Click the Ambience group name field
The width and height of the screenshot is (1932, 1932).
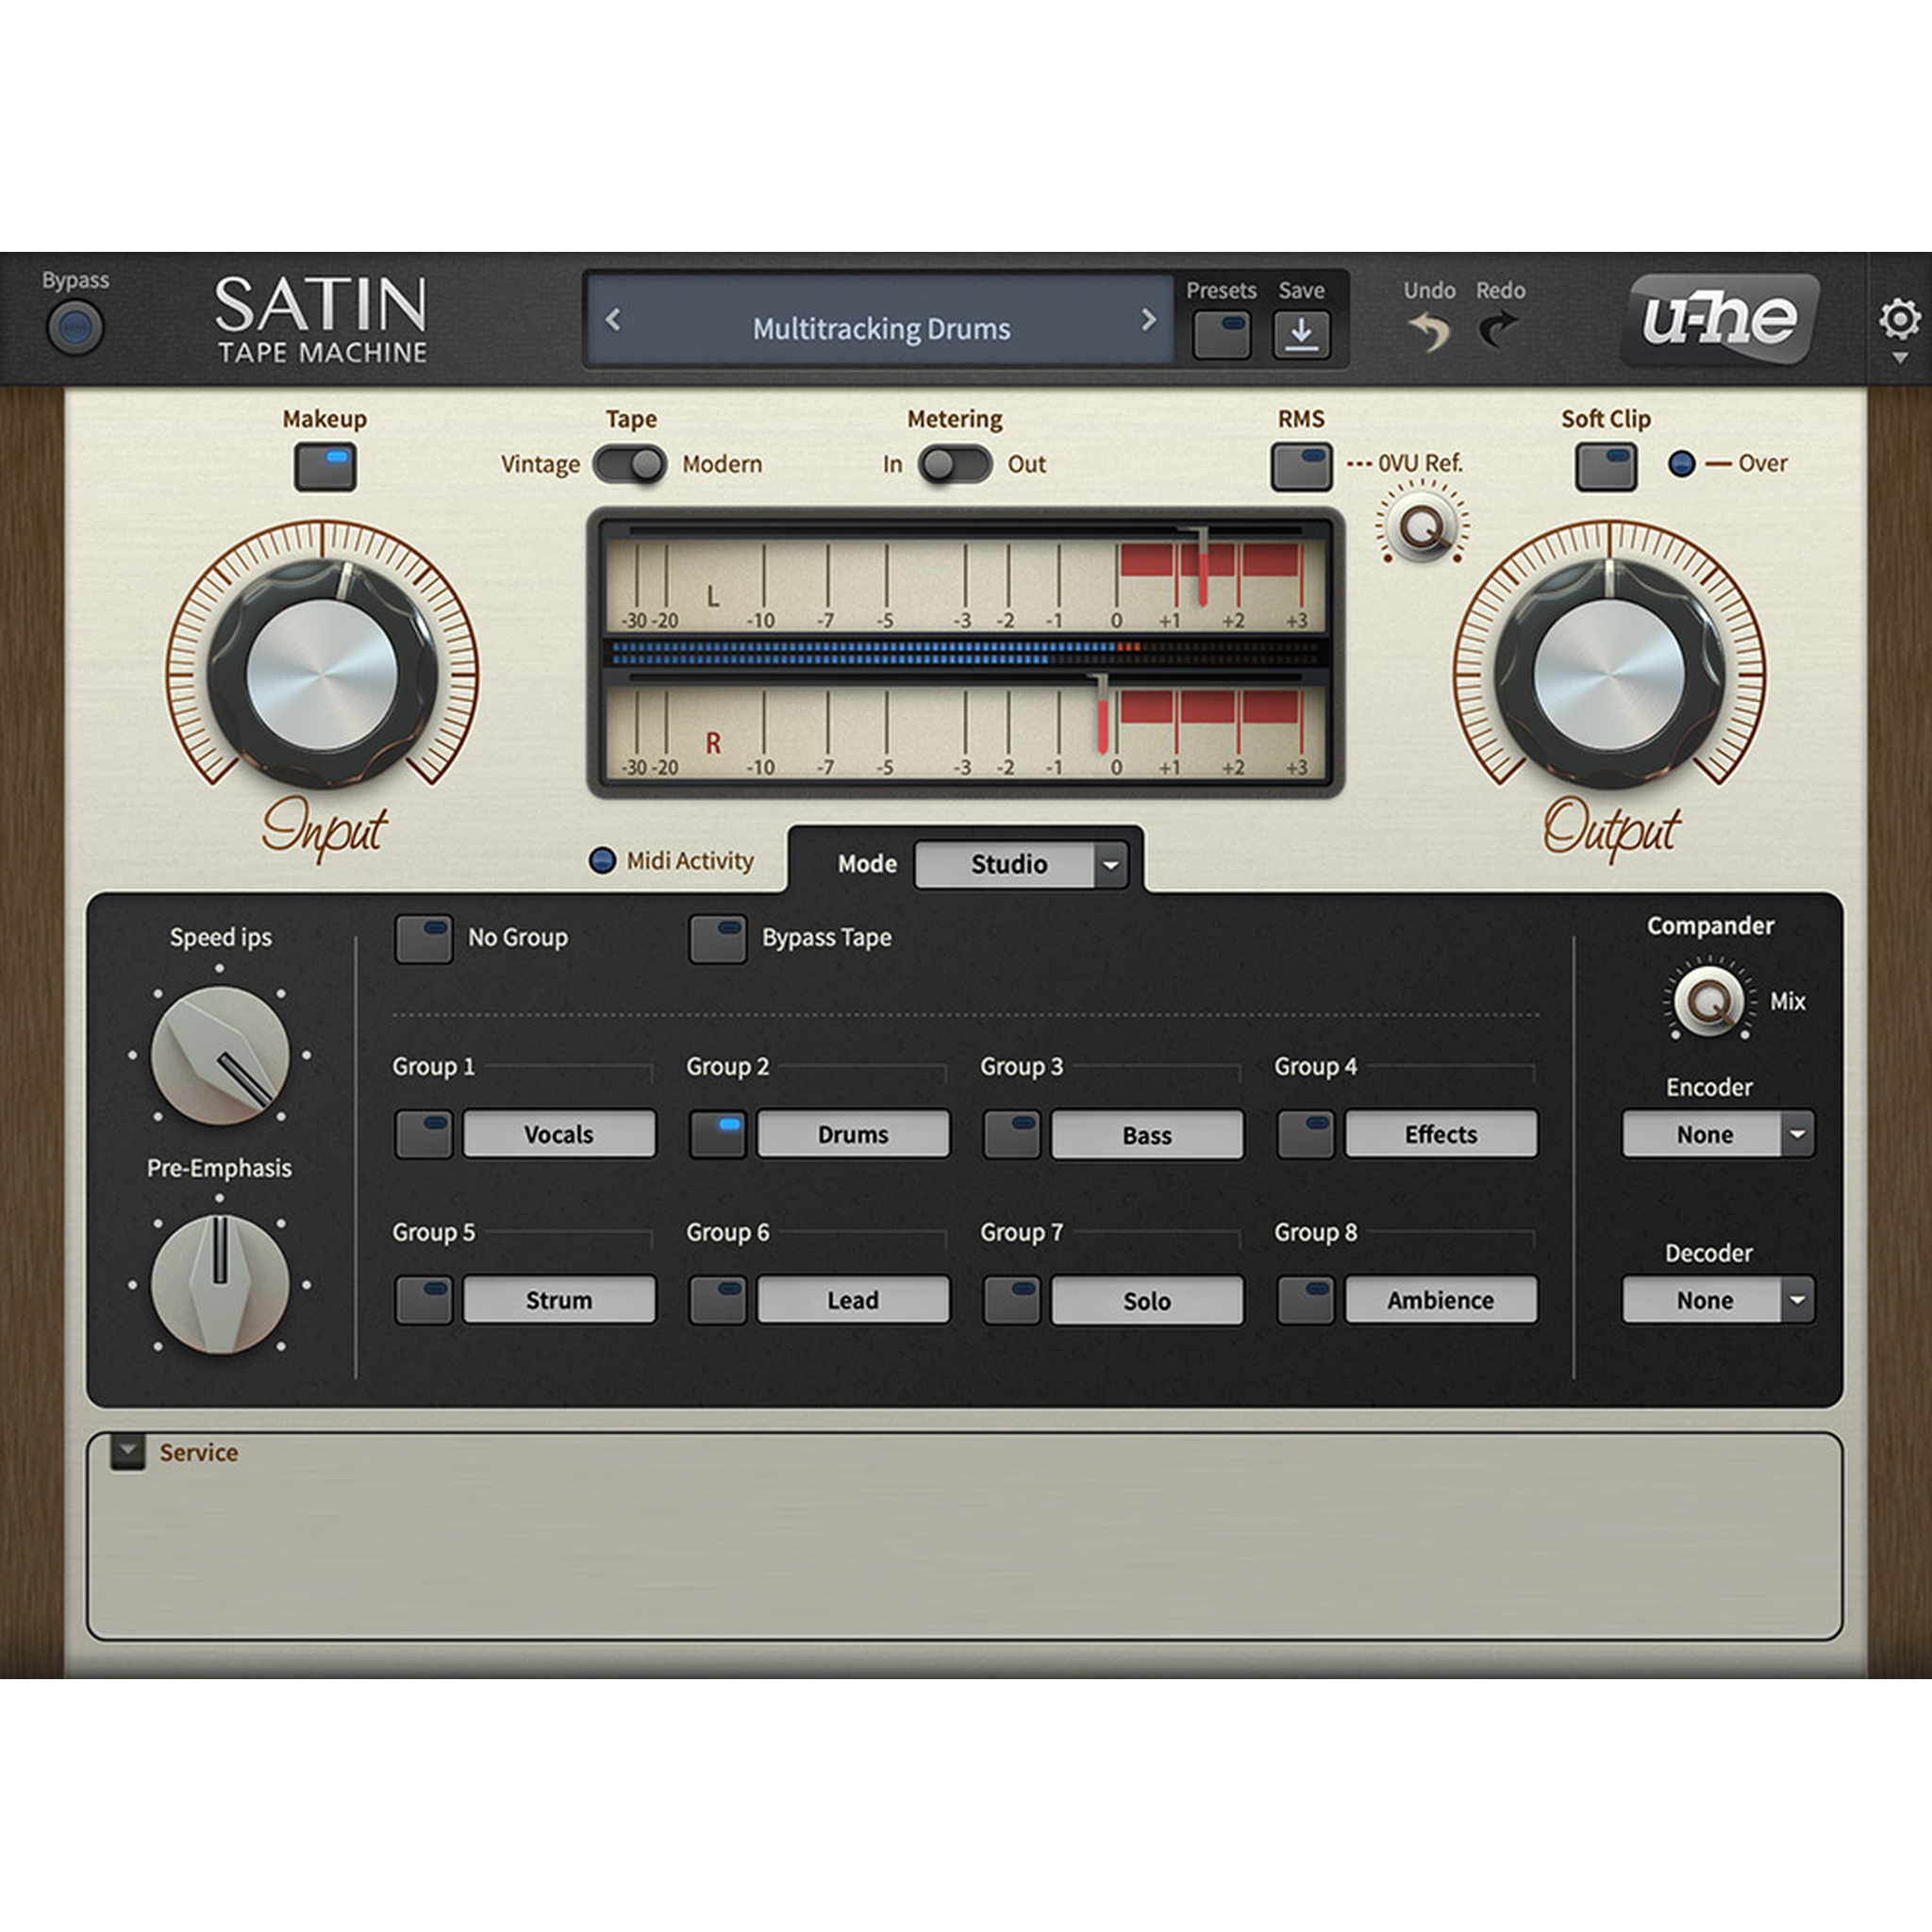[1441, 1300]
